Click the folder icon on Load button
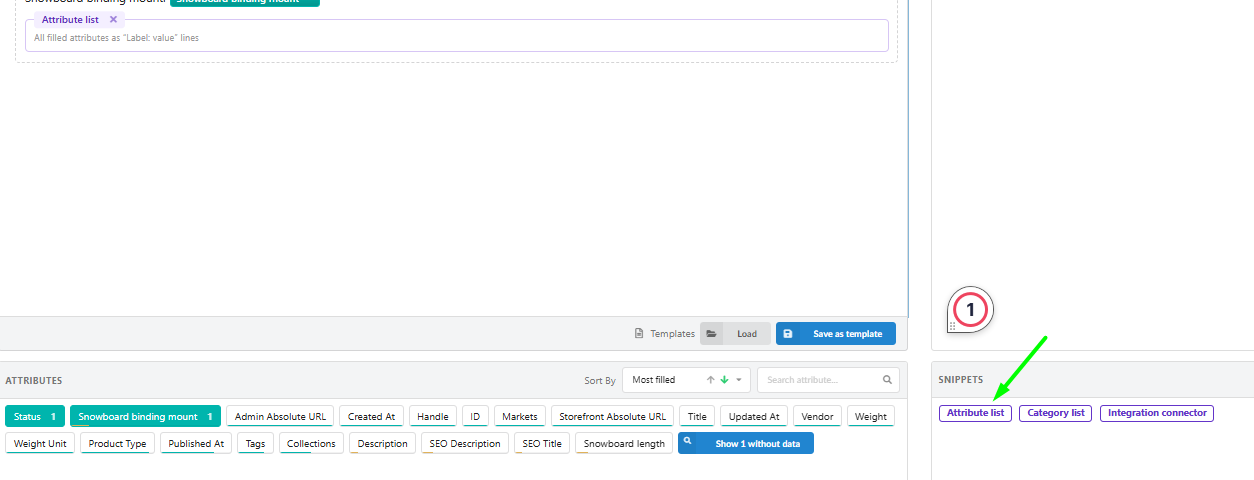The height and width of the screenshot is (480, 1254). [x=712, y=334]
